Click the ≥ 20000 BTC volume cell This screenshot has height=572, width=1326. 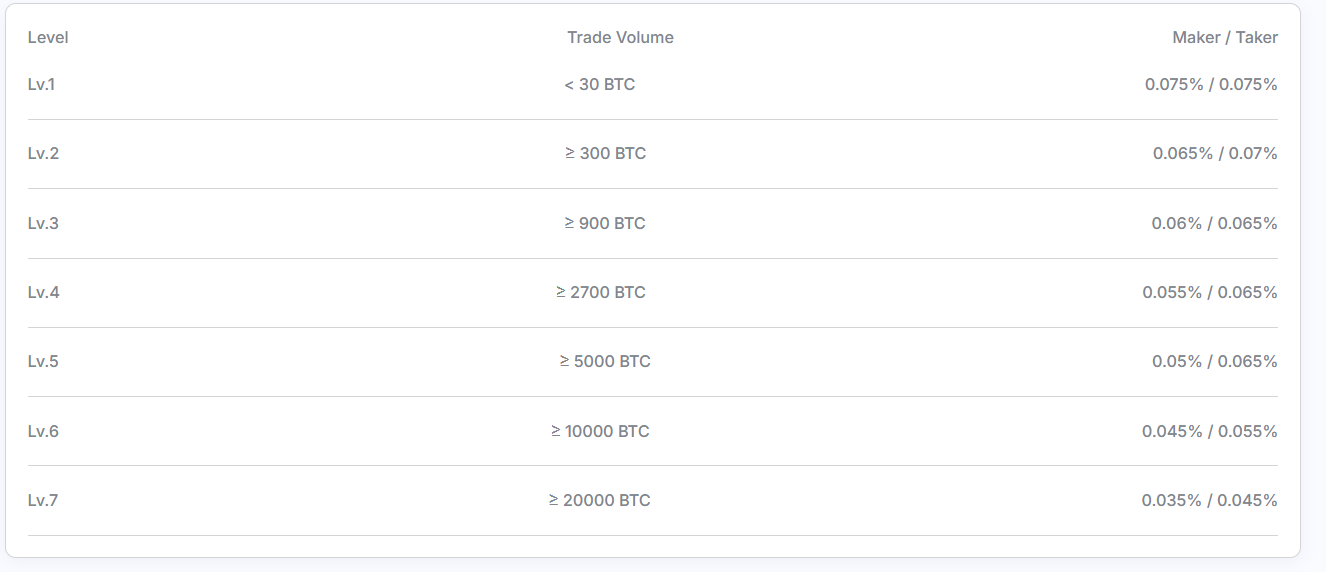click(600, 500)
